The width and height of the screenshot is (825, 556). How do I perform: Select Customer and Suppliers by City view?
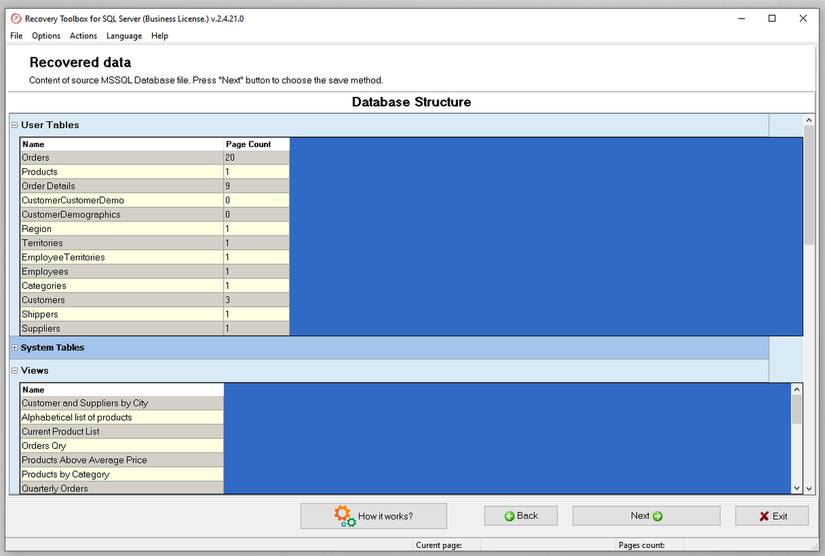(x=122, y=403)
